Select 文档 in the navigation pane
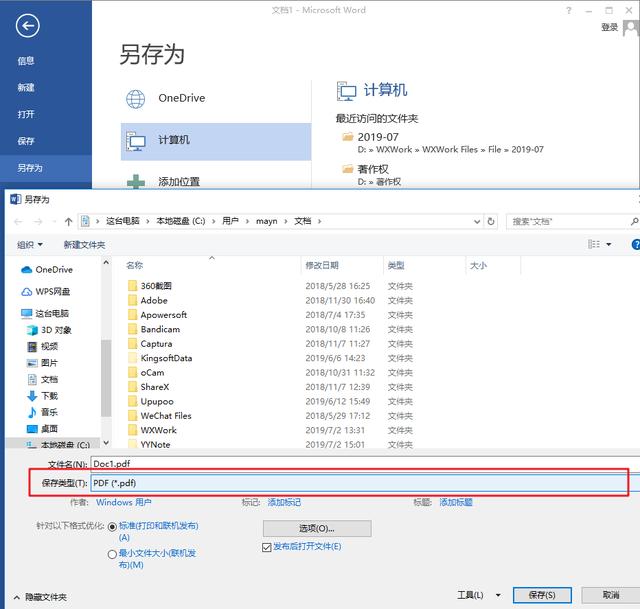 (42, 380)
